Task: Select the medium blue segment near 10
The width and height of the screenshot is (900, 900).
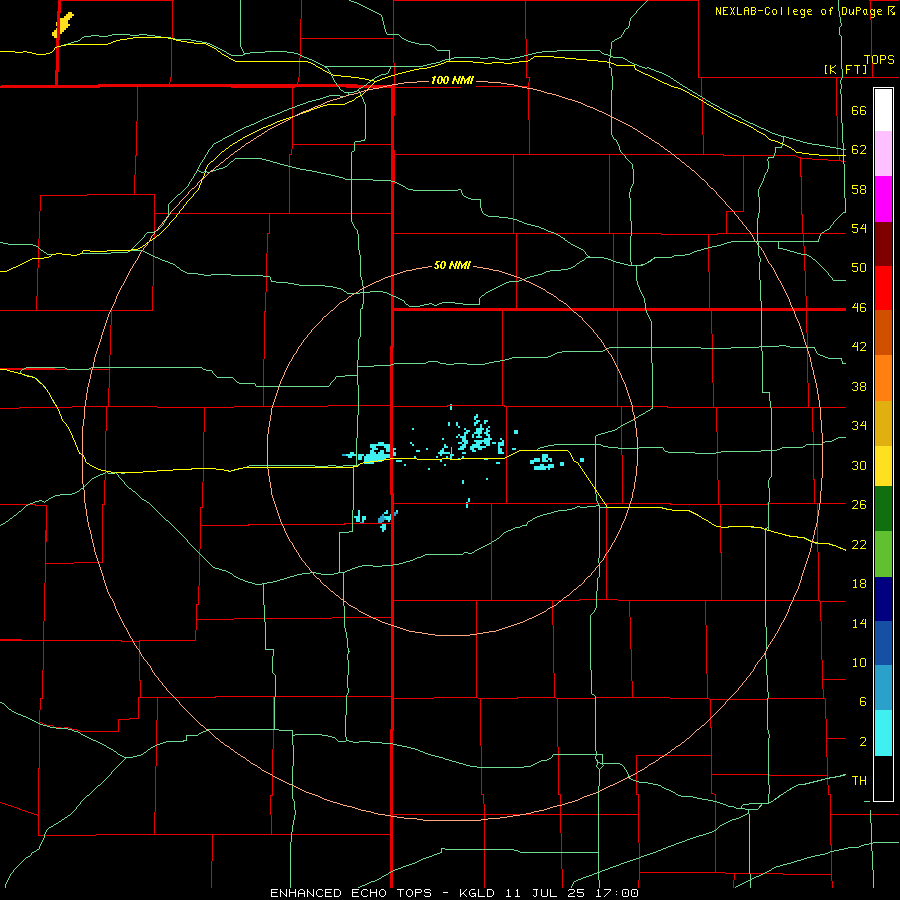Action: coord(883,643)
